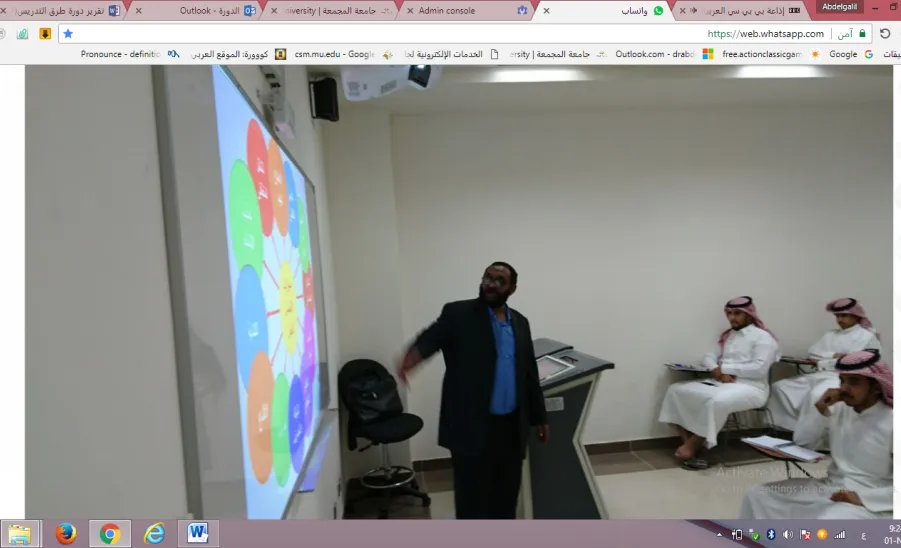Switch to the جامعة المجمعة university tab
This screenshot has width=901, height=548.
point(330,11)
